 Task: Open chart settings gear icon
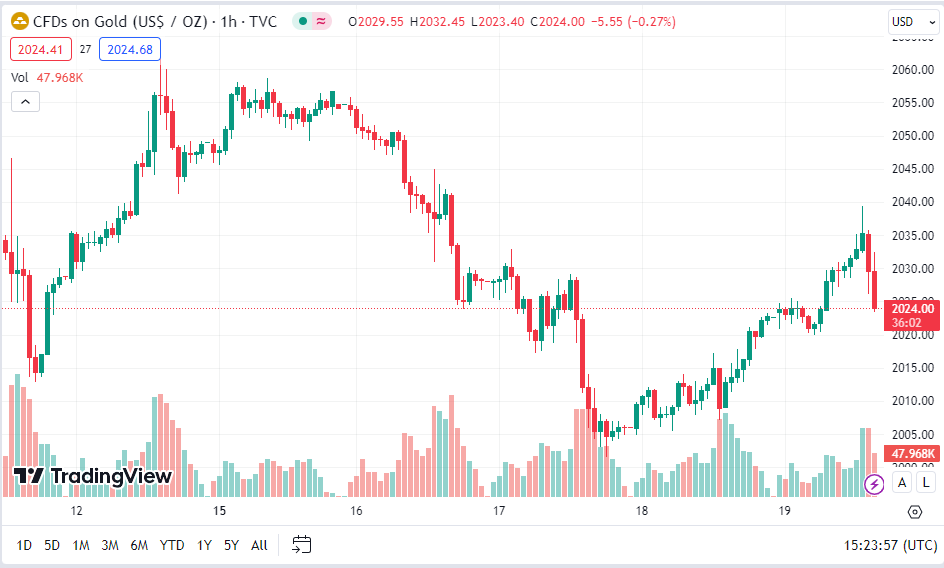click(914, 512)
